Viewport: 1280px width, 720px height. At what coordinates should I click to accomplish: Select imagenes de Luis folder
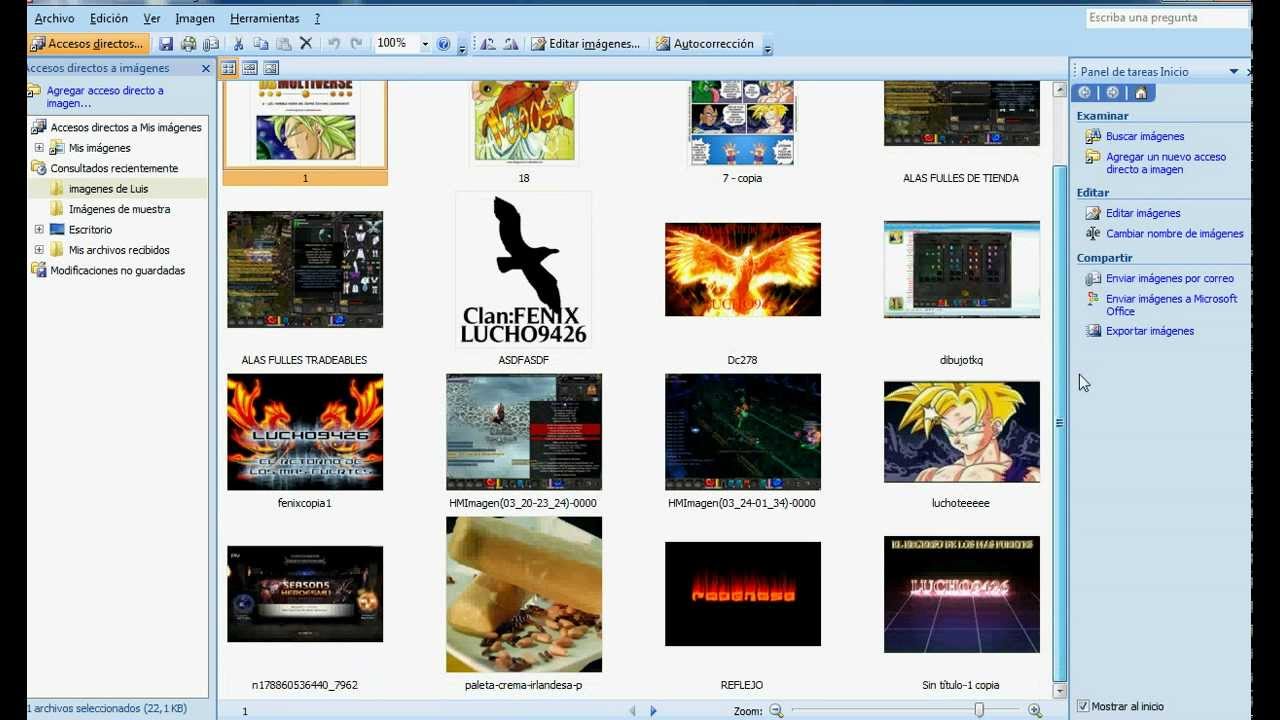click(108, 189)
